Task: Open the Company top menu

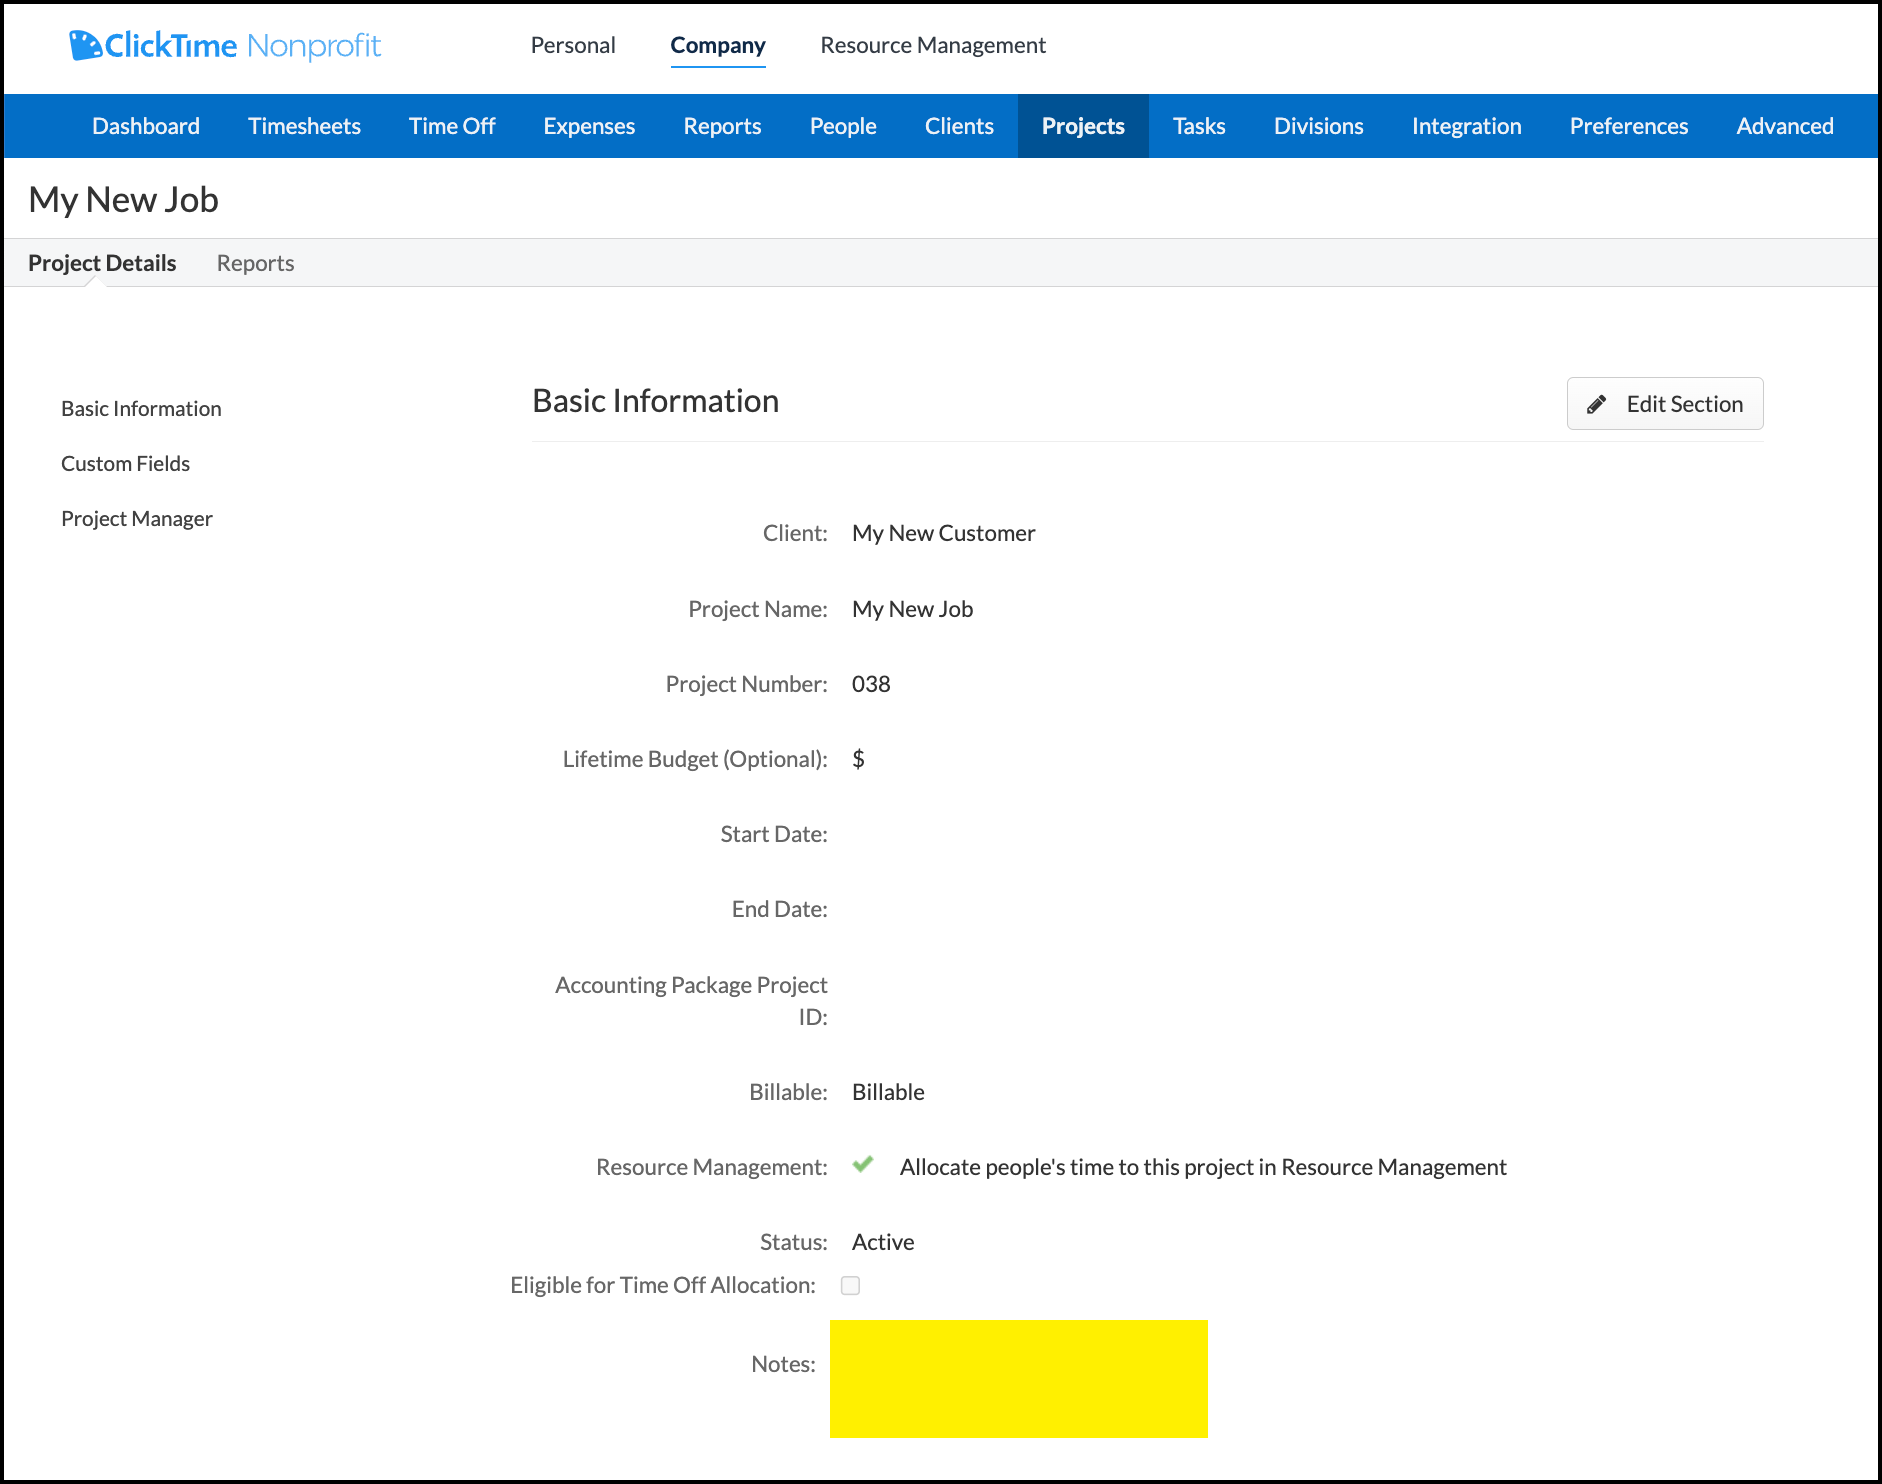Action: [718, 45]
